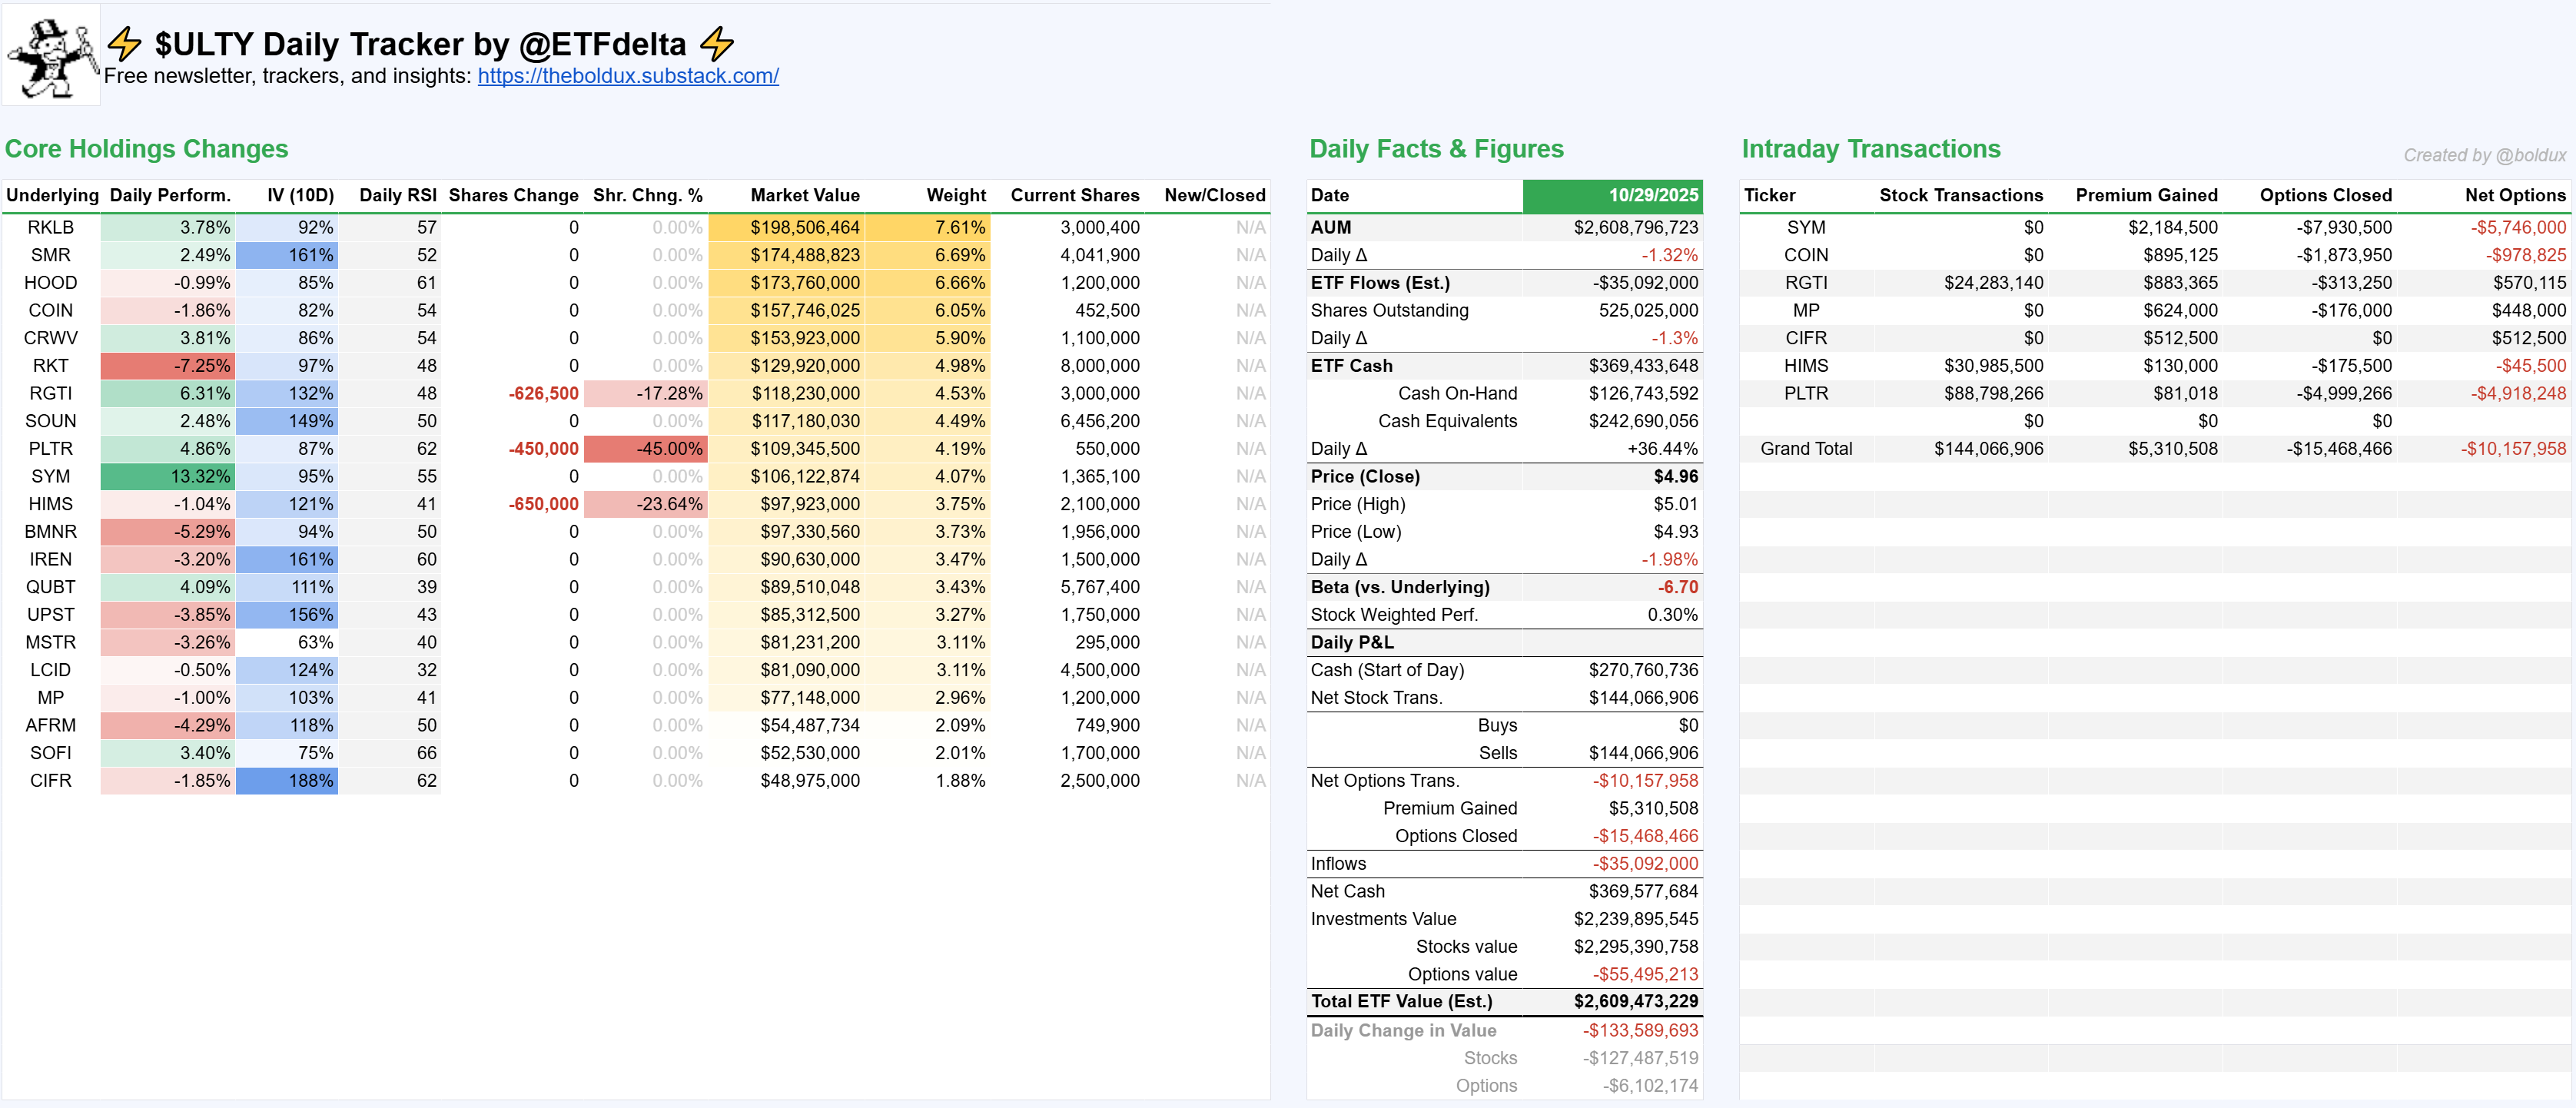Select the AUM value $2,608,796,723

coord(1636,227)
